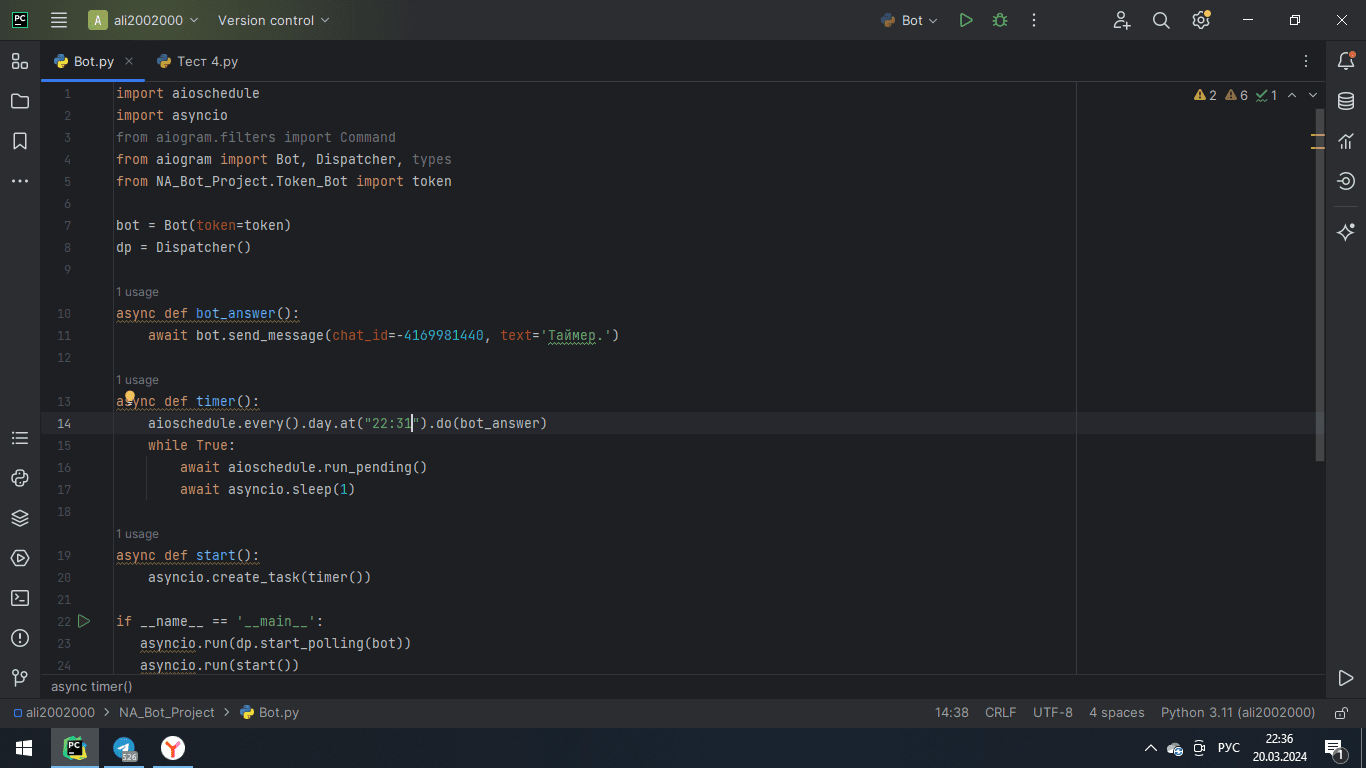Click the editor vertical scrollbar
Image resolution: width=1366 pixels, height=768 pixels.
tap(1319, 285)
